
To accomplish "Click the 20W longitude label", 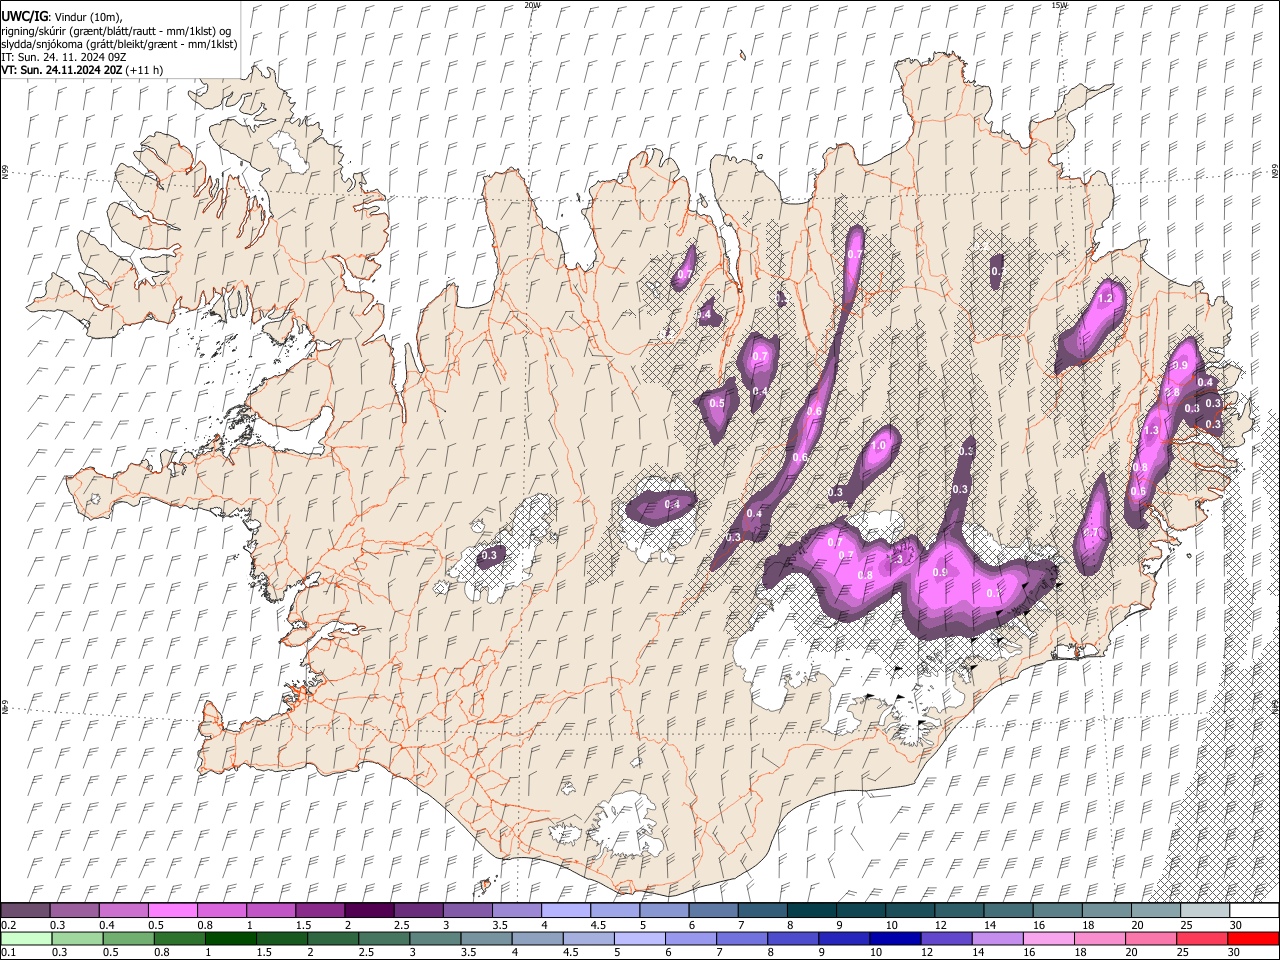I will [532, 5].
